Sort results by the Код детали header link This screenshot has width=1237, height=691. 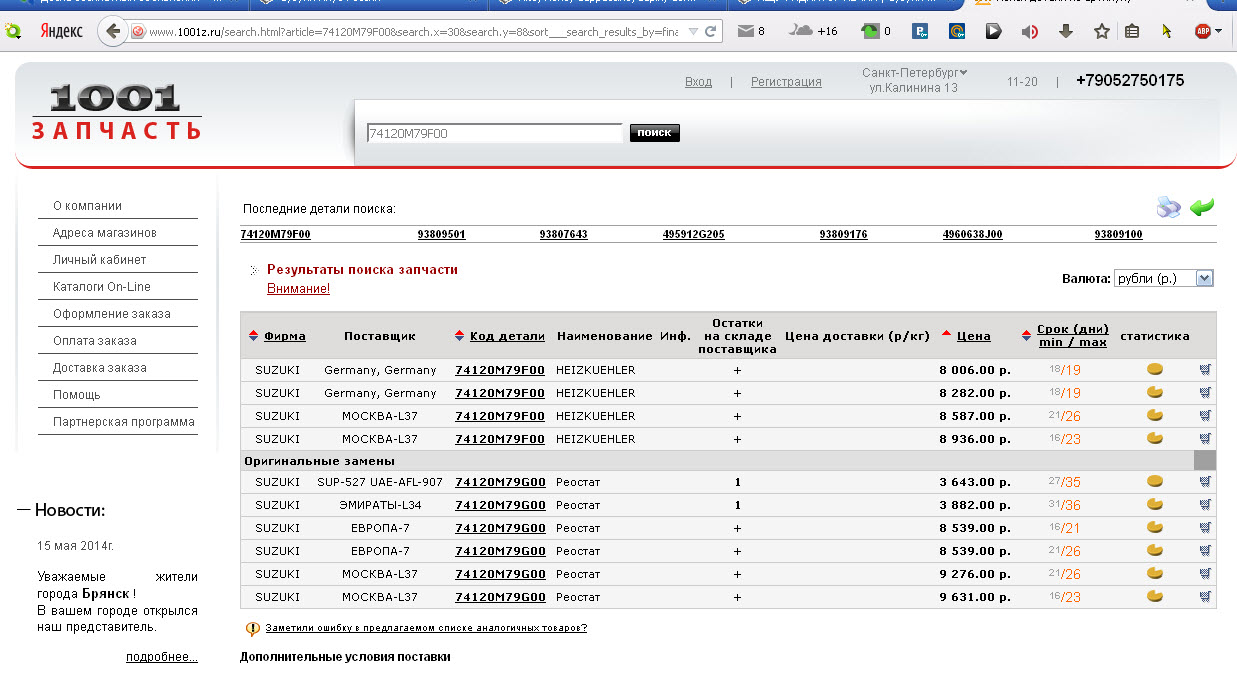(507, 336)
